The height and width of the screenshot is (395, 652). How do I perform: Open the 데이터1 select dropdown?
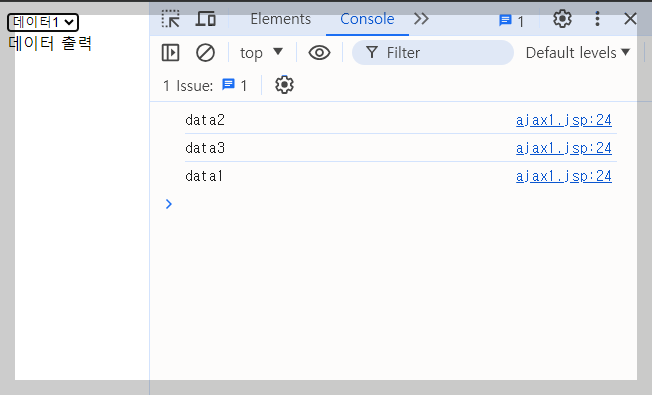click(43, 22)
